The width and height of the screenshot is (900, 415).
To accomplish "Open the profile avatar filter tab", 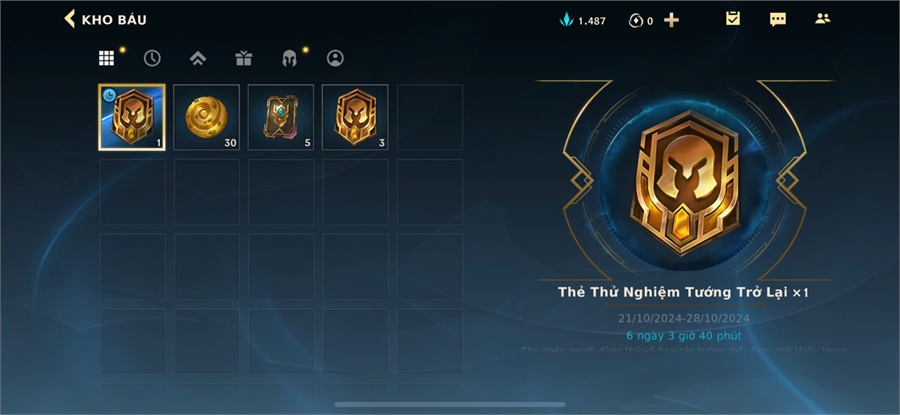I will click(x=335, y=58).
